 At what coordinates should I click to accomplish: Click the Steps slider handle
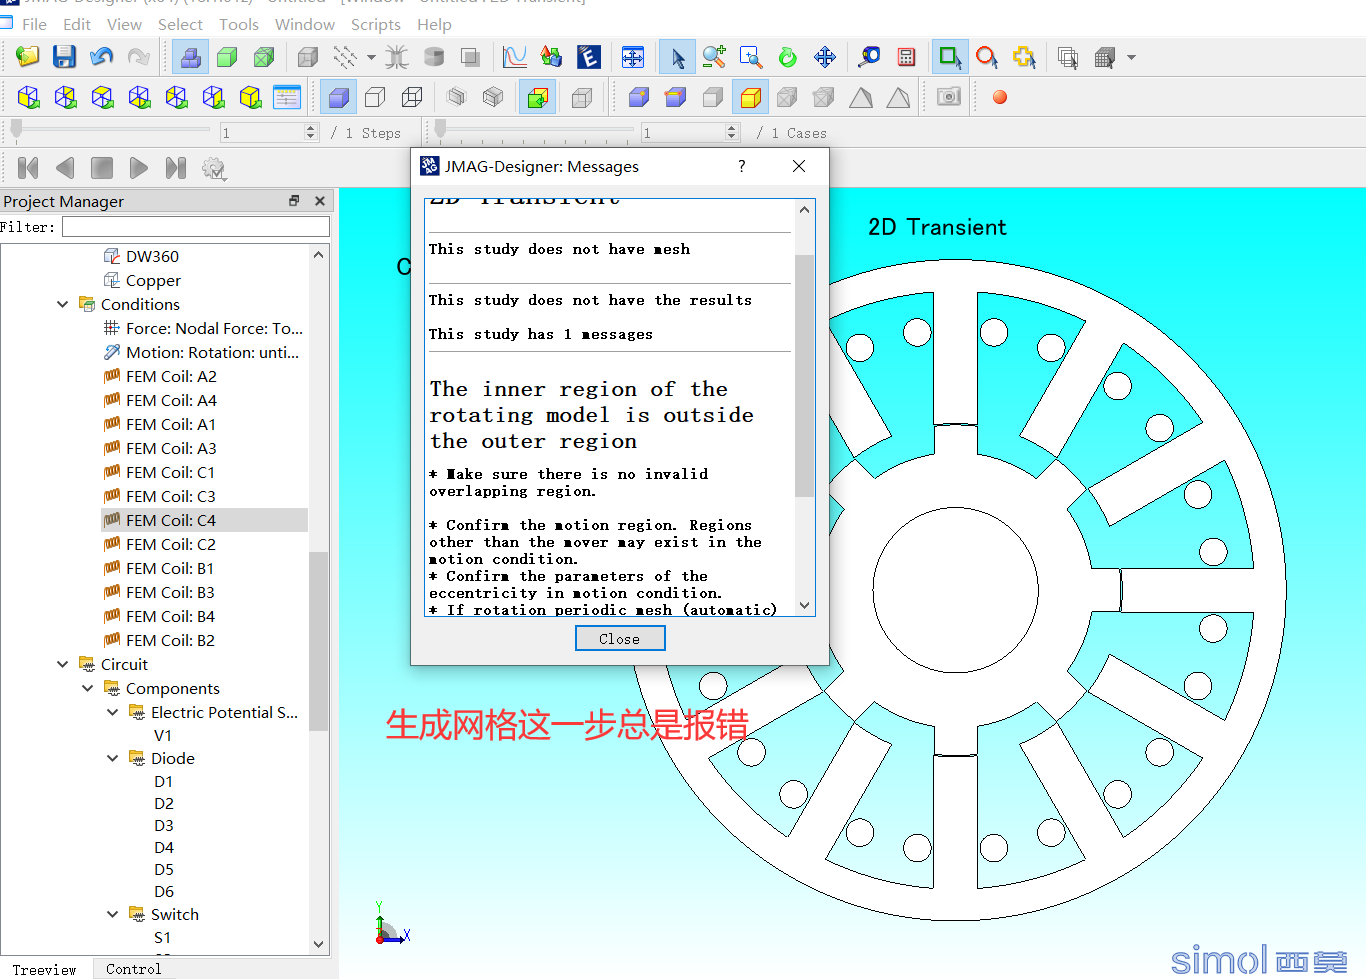(16, 128)
